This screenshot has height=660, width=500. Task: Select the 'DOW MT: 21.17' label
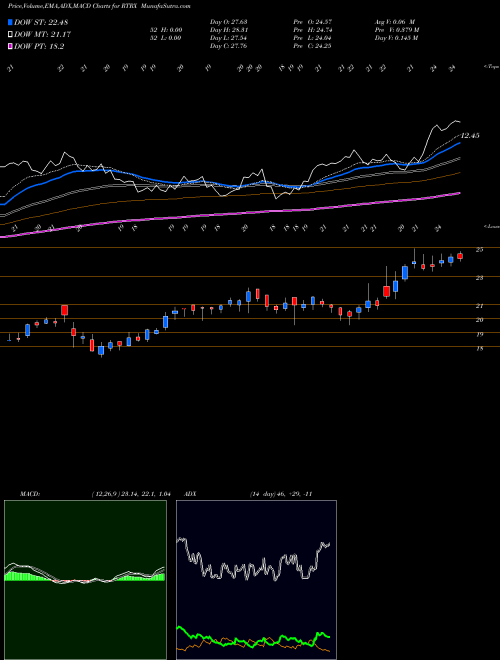pyautogui.click(x=42, y=35)
